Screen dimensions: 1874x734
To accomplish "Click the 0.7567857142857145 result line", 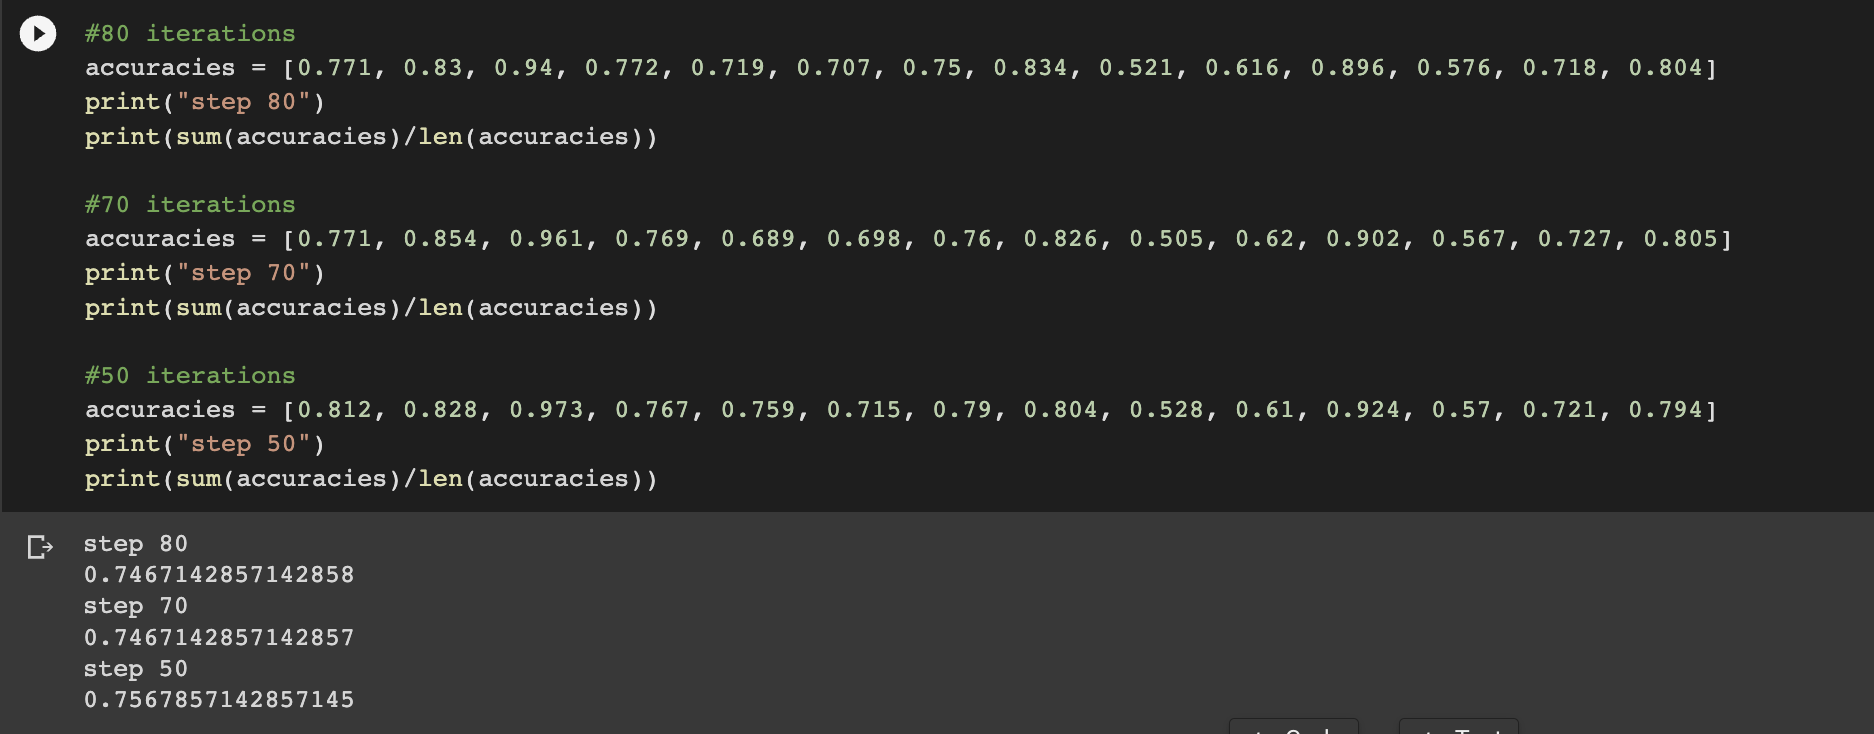I will coord(218,699).
